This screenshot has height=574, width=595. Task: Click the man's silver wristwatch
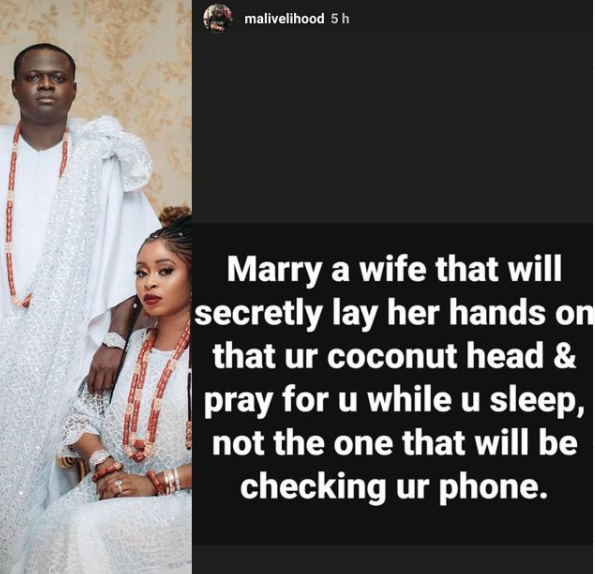[x=113, y=340]
